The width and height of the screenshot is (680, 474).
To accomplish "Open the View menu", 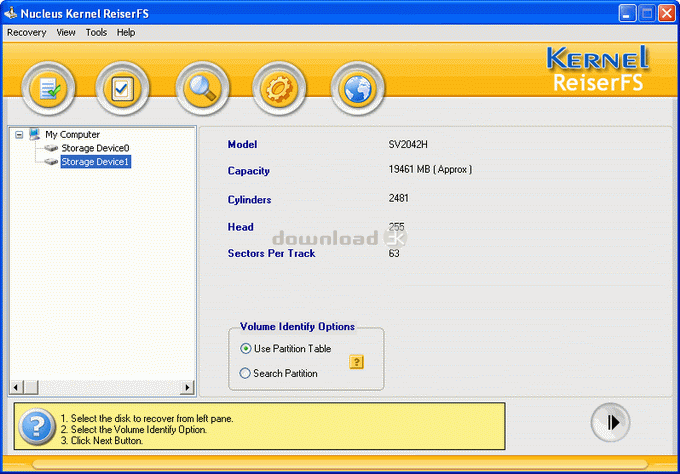I will click(x=66, y=33).
